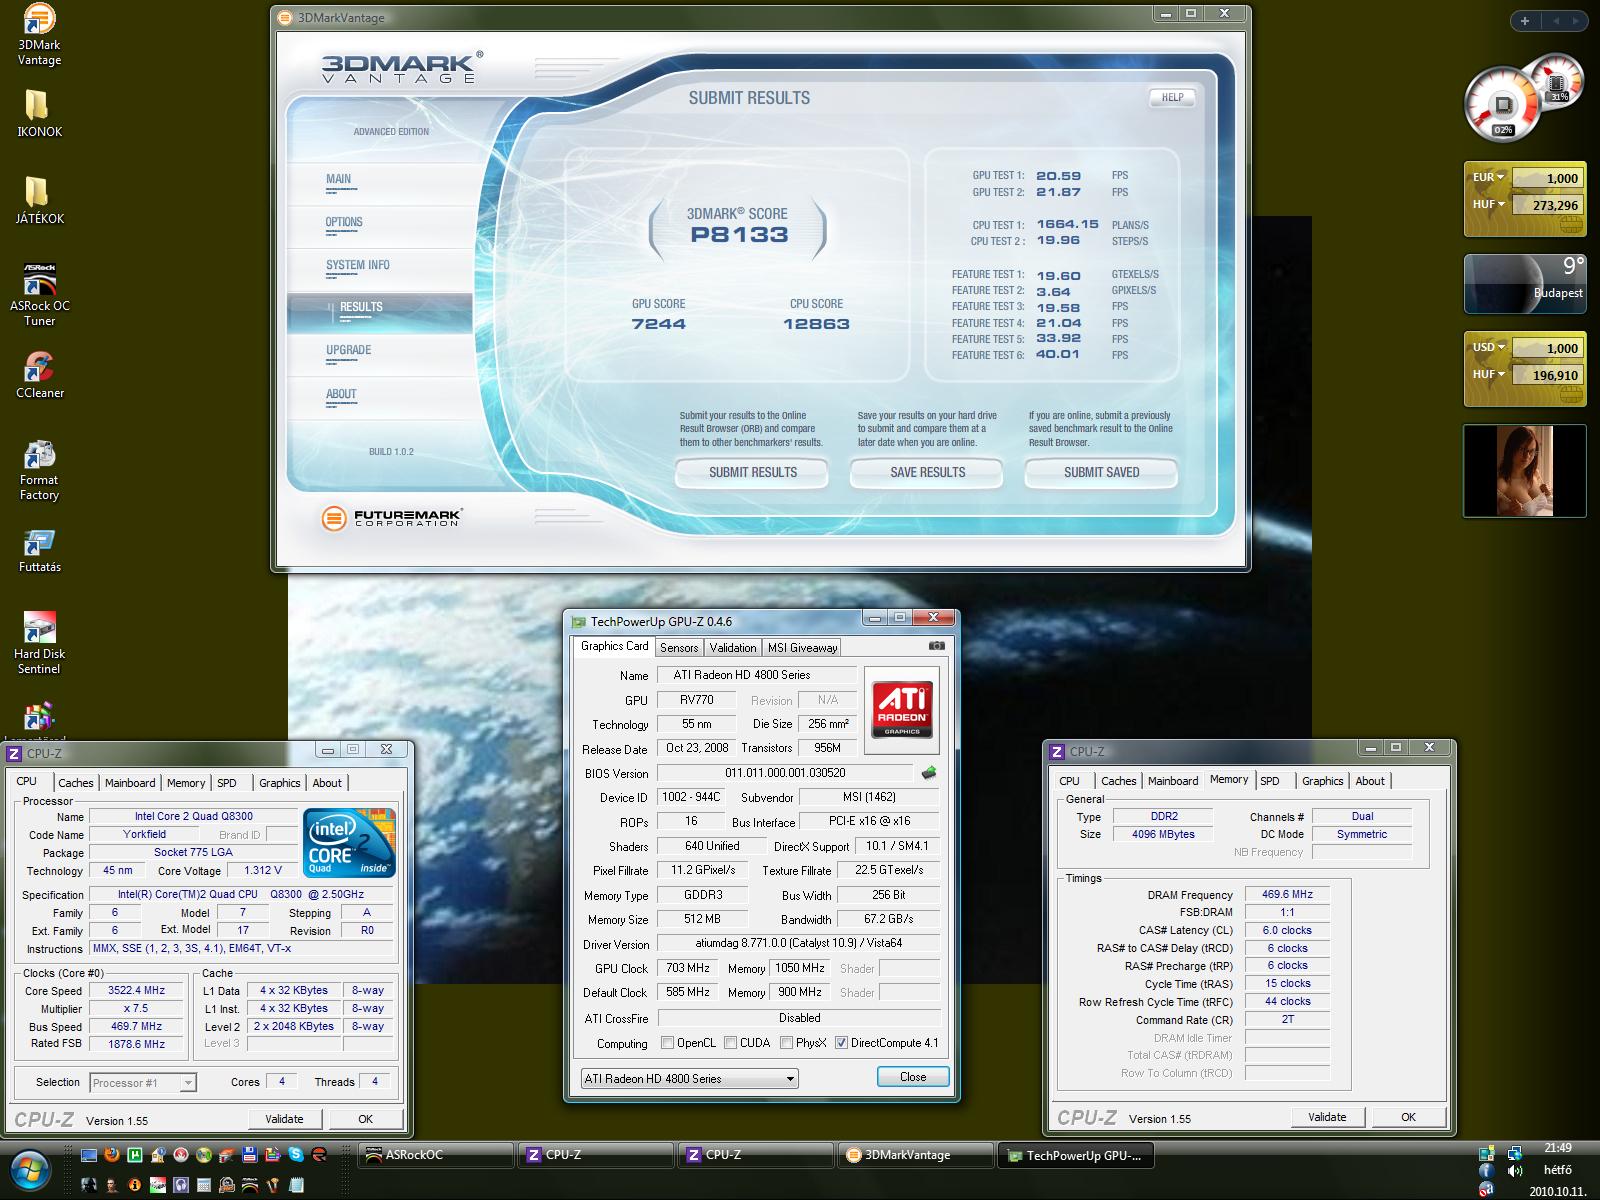
Task: Click the SUBMIT RESULTS button
Action: pyautogui.click(x=752, y=472)
